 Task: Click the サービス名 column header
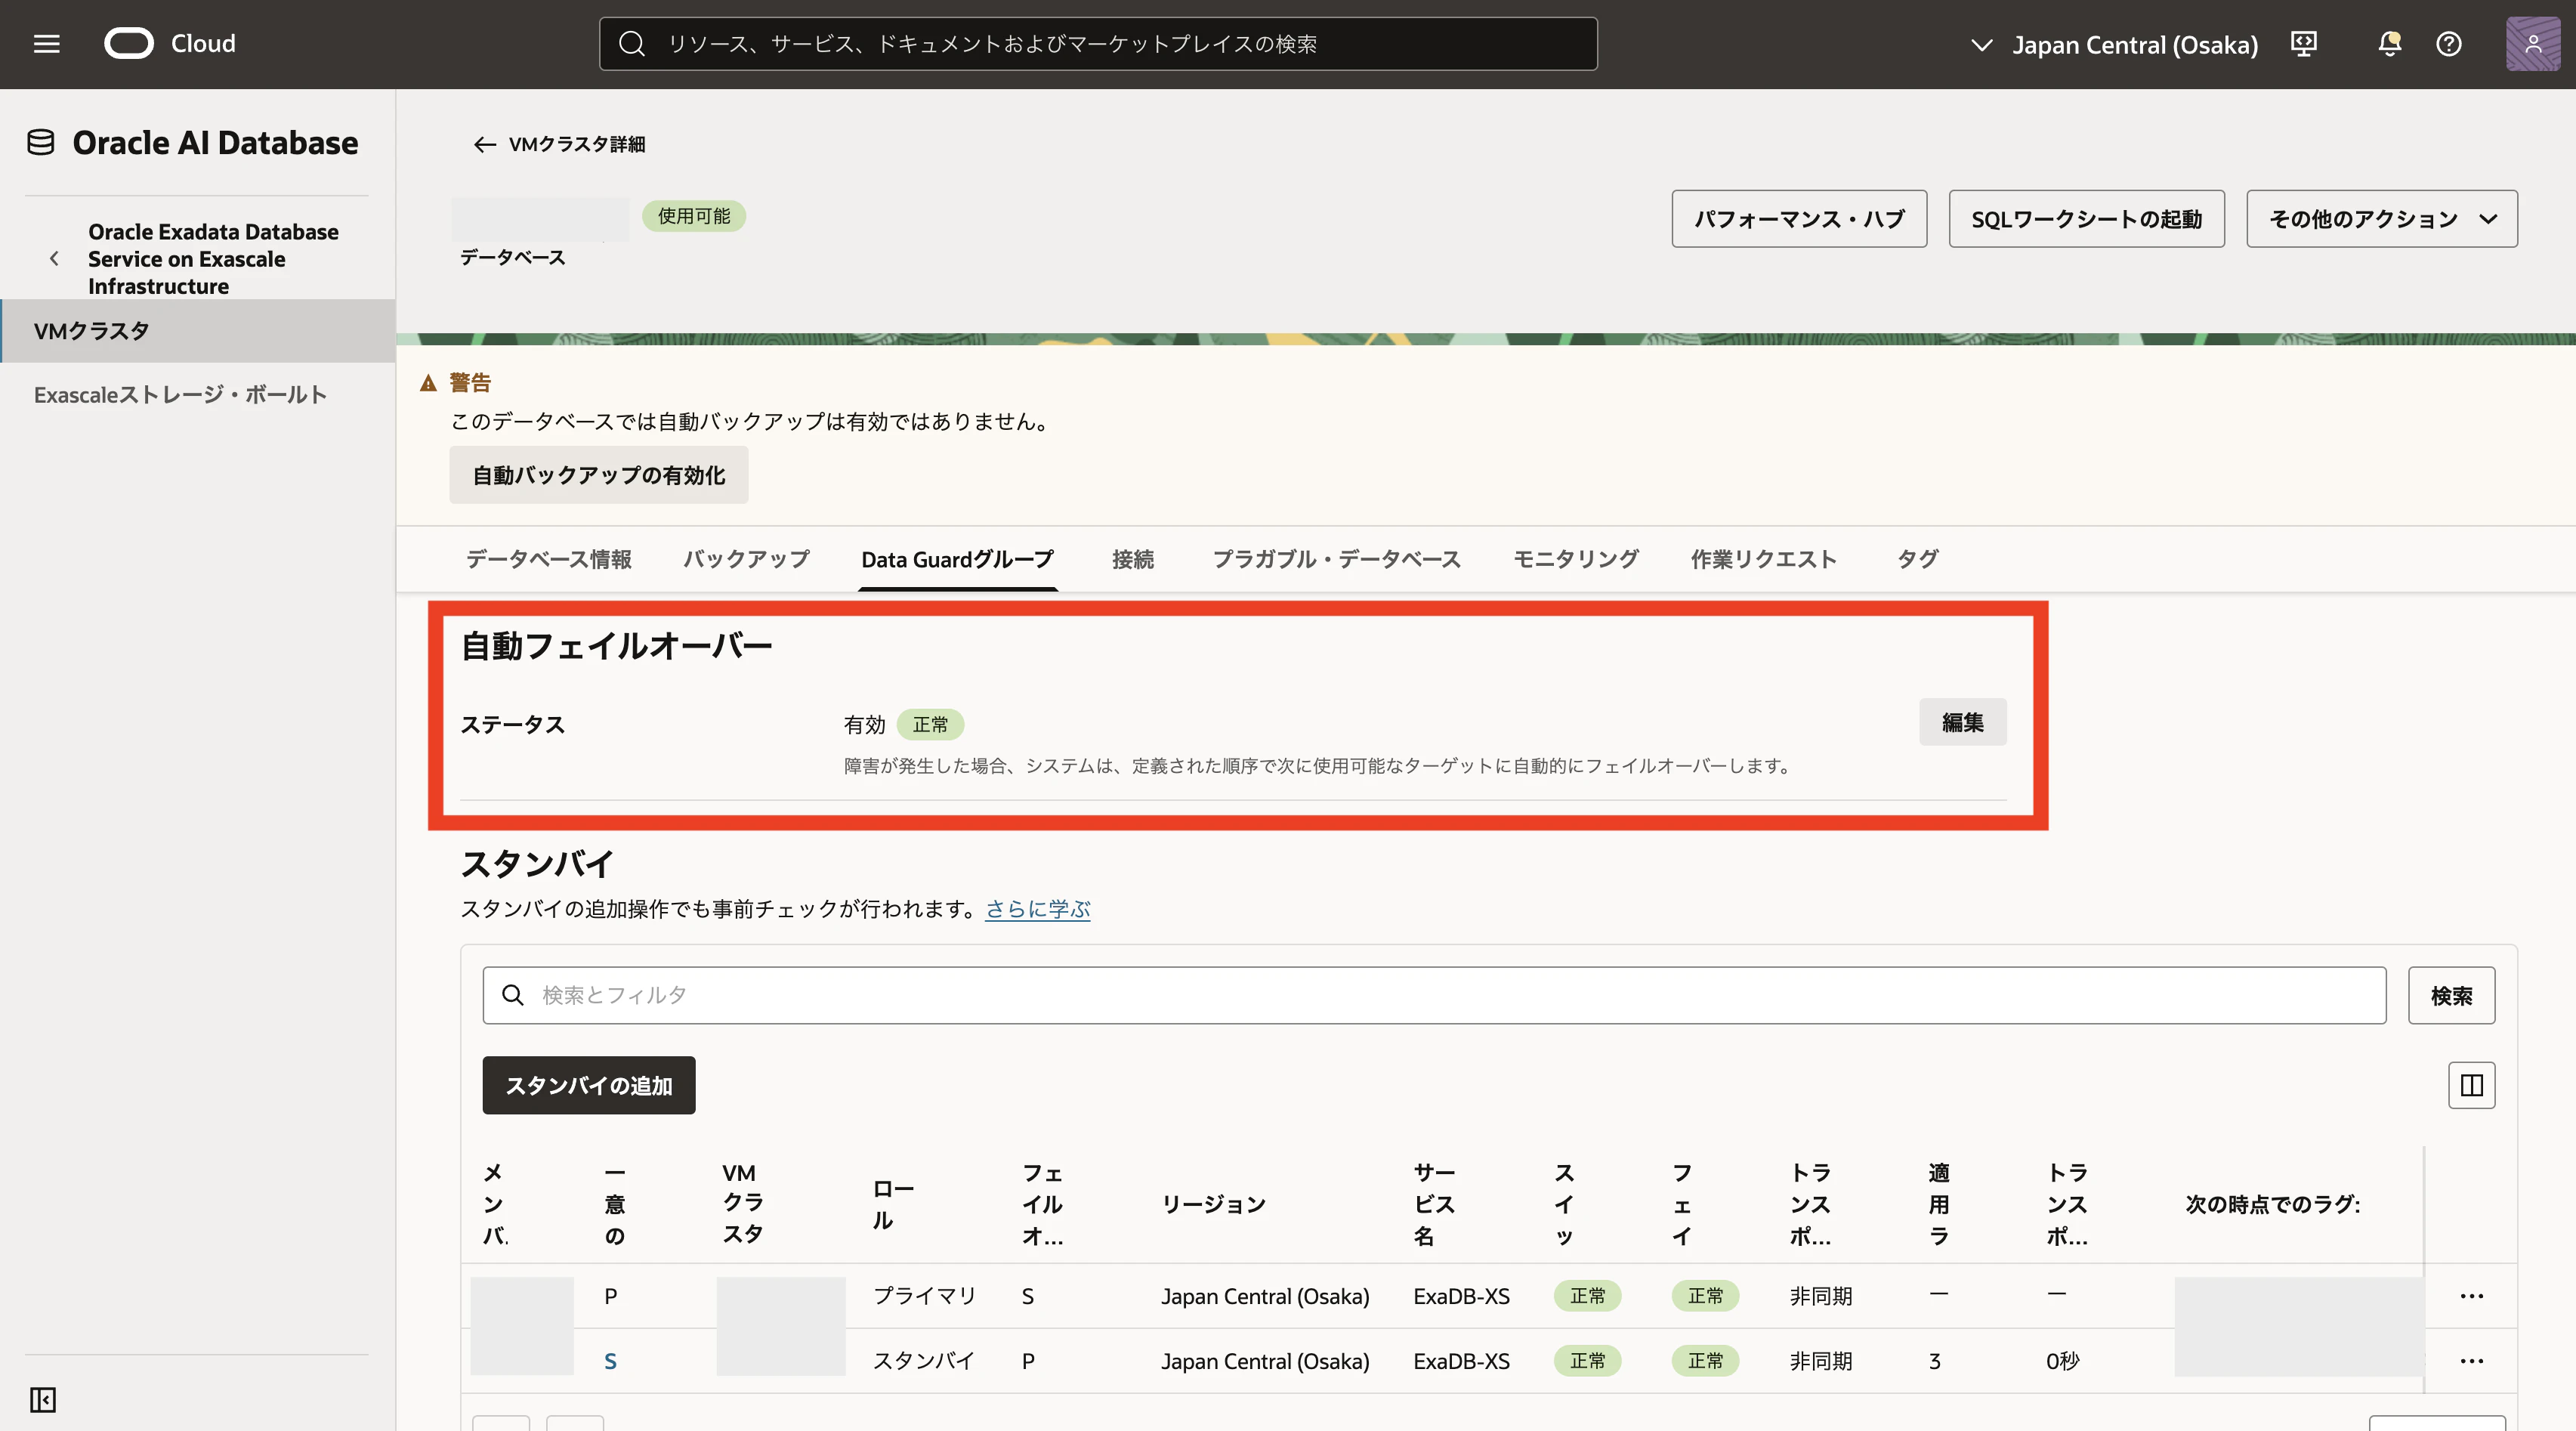[x=1434, y=1204]
